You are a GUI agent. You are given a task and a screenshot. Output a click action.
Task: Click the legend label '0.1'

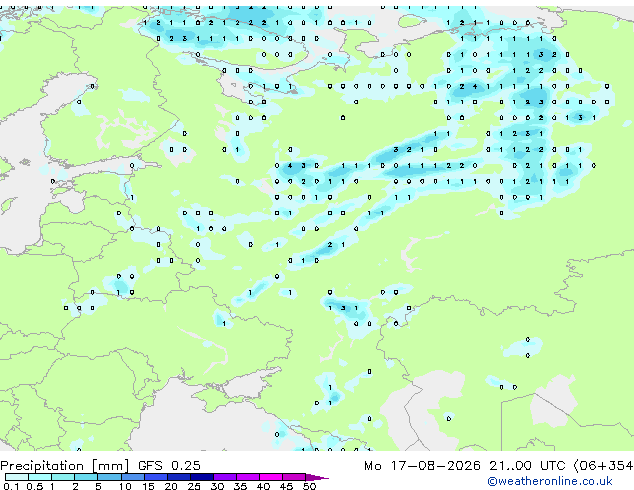[x=11, y=486]
